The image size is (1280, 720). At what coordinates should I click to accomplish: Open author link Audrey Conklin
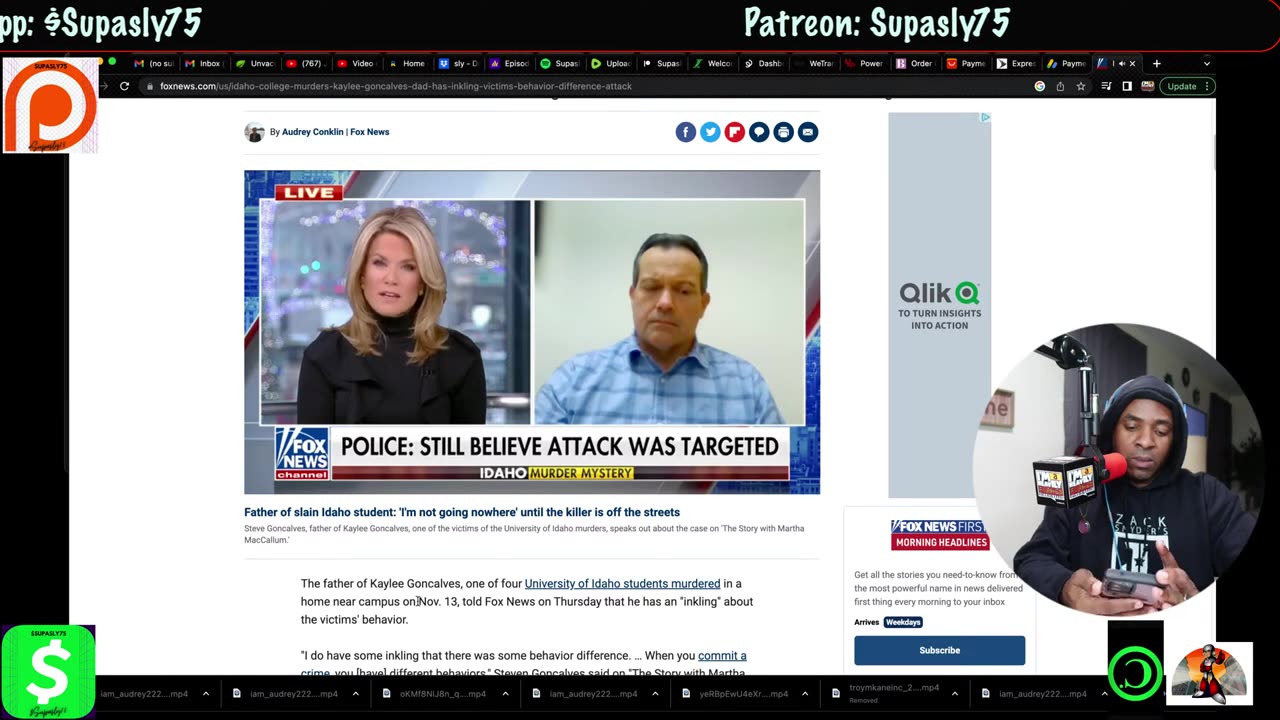(312, 132)
